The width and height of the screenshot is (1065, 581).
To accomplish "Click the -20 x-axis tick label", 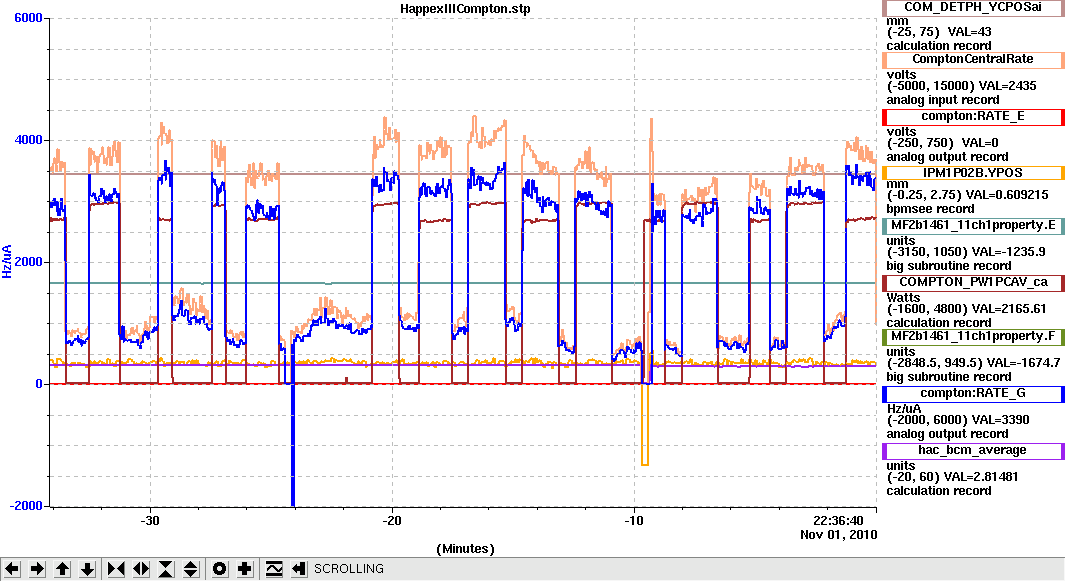I will 392,521.
